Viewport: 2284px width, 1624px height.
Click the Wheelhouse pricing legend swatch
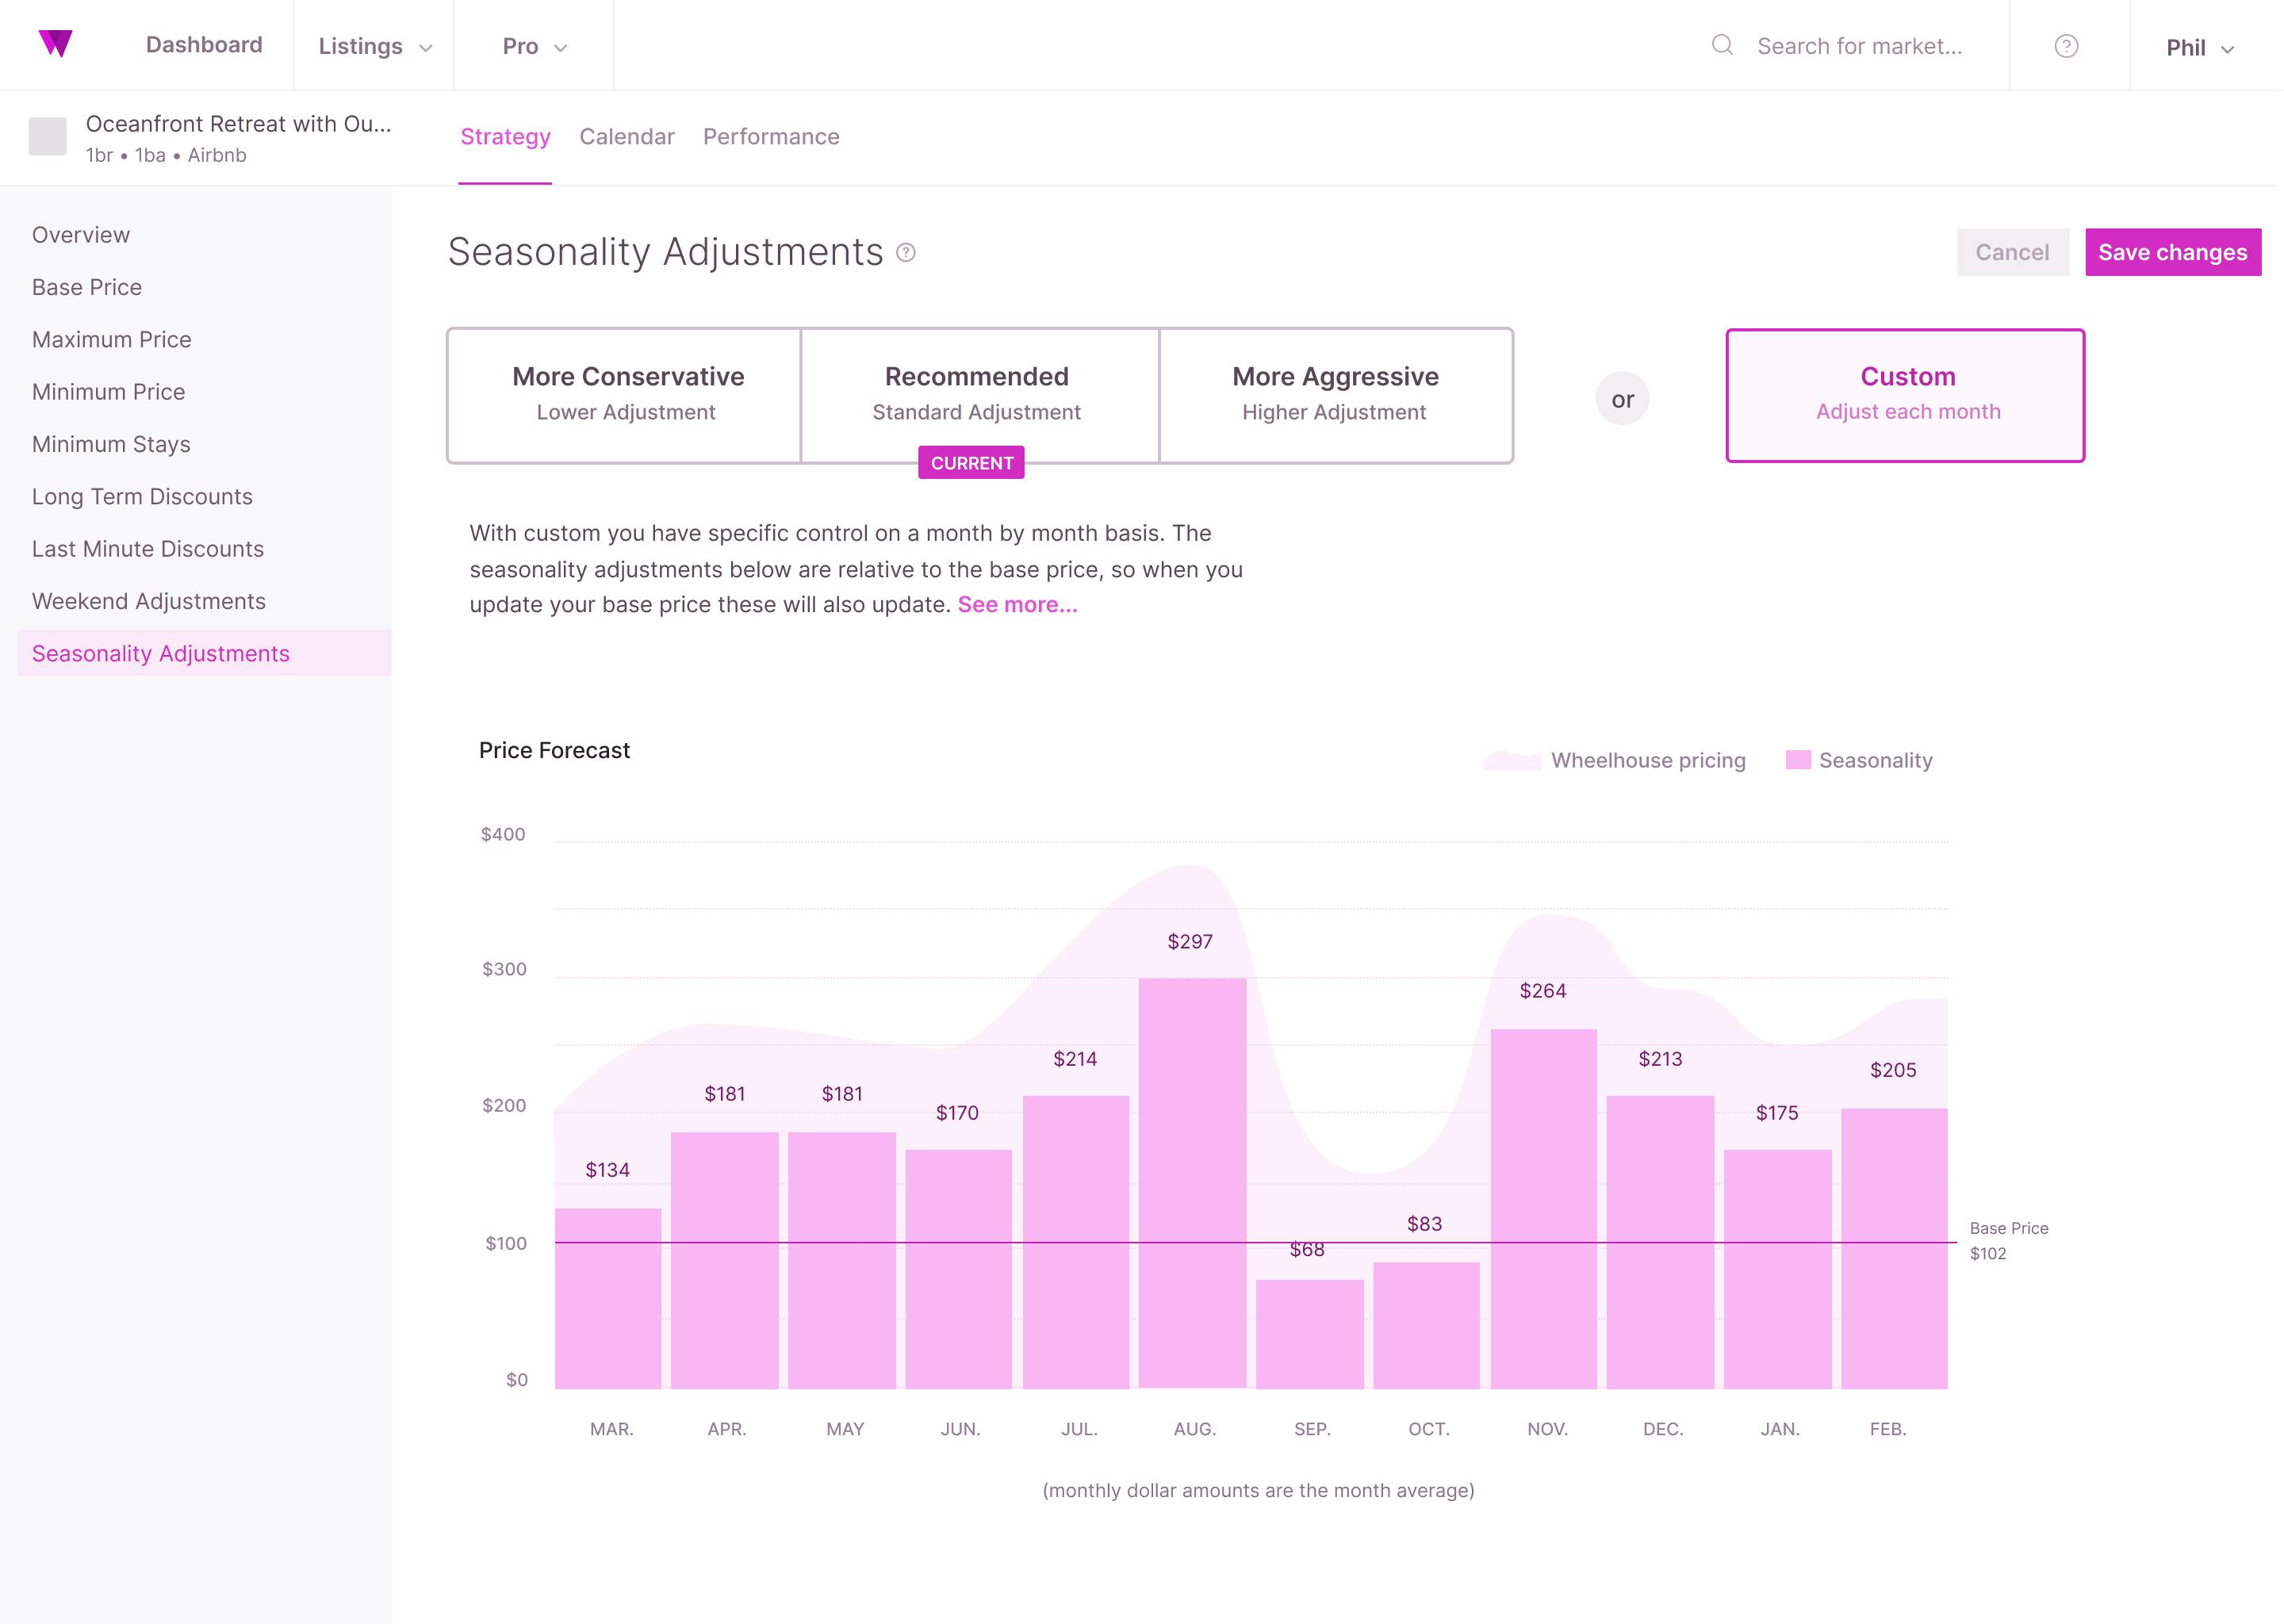pyautogui.click(x=1512, y=761)
